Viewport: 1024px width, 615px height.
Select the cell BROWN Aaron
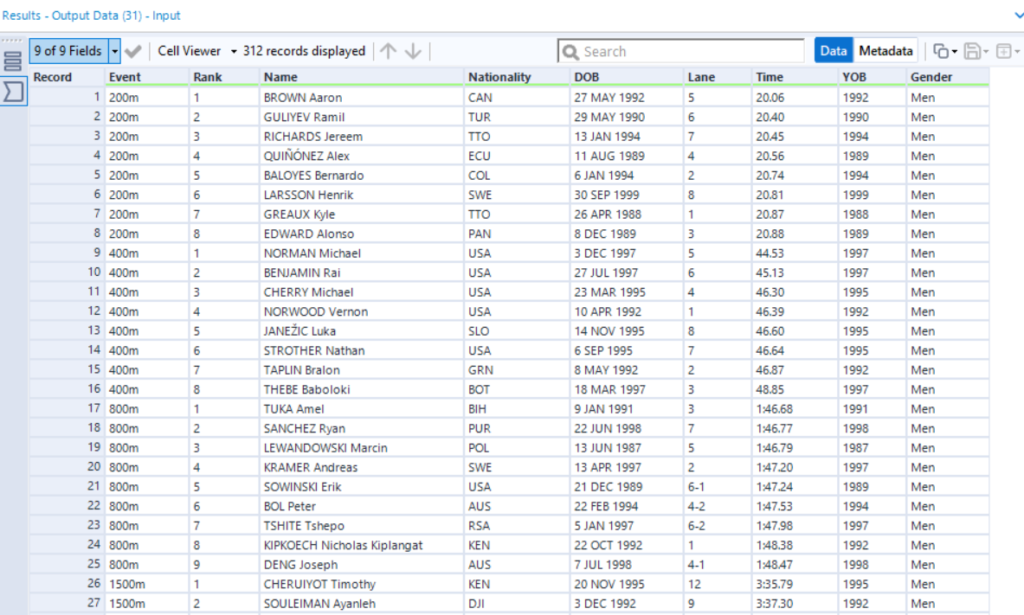(x=362, y=97)
